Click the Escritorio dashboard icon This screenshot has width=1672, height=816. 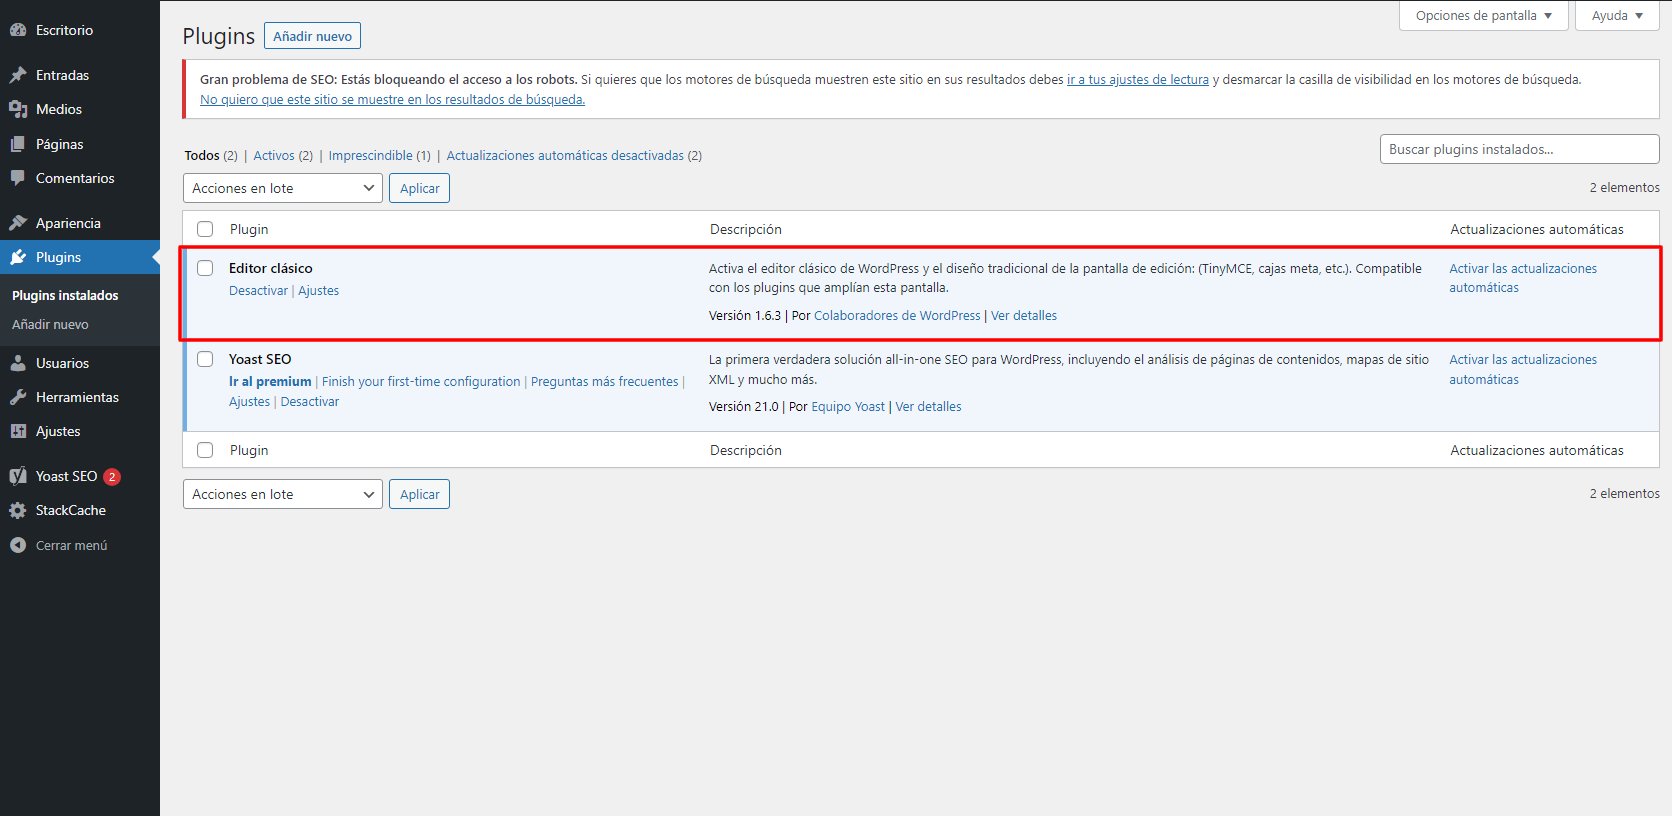[18, 30]
